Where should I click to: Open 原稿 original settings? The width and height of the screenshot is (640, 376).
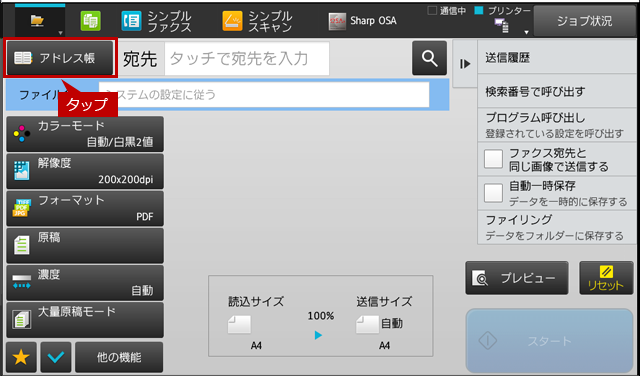(x=85, y=245)
